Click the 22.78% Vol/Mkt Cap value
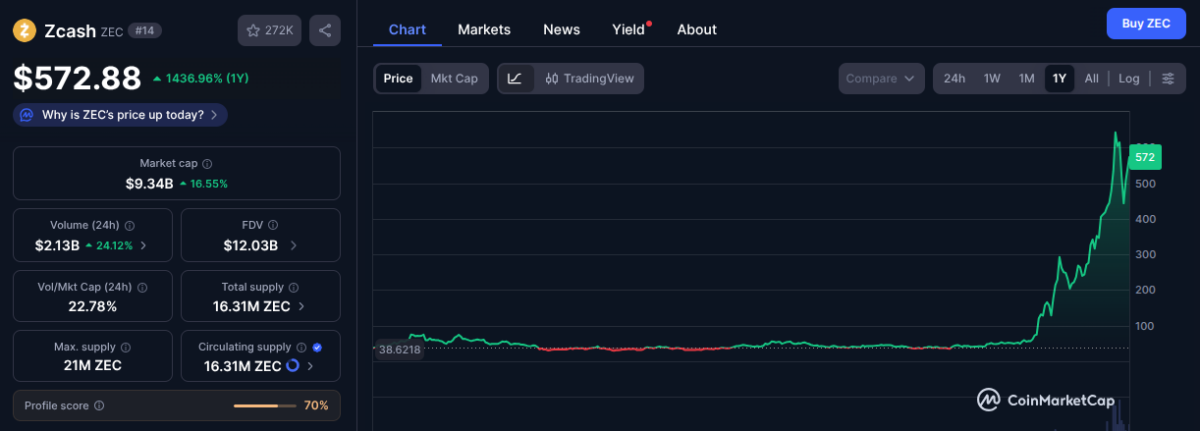Screen dimensions: 1200x431 click(x=92, y=306)
